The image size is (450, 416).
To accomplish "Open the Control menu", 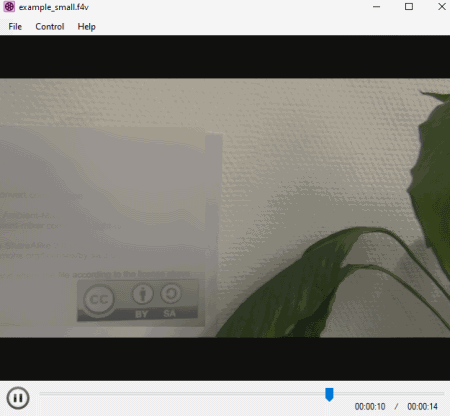I will click(50, 27).
